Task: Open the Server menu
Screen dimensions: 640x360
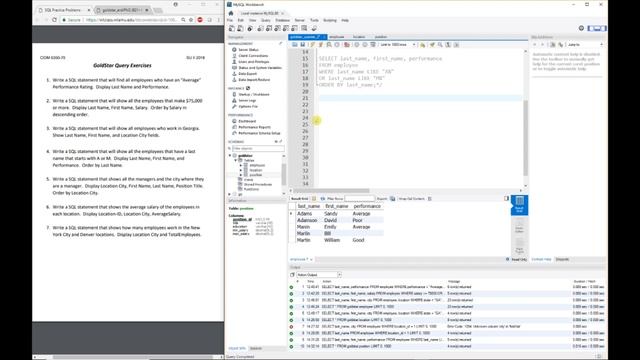Action: (x=300, y=20)
